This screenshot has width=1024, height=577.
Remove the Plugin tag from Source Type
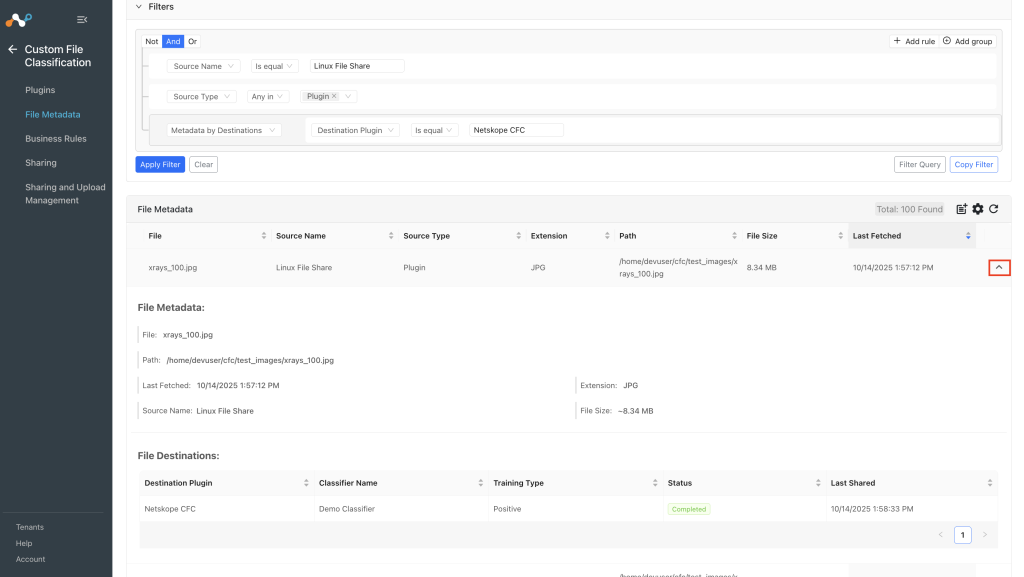click(x=334, y=96)
